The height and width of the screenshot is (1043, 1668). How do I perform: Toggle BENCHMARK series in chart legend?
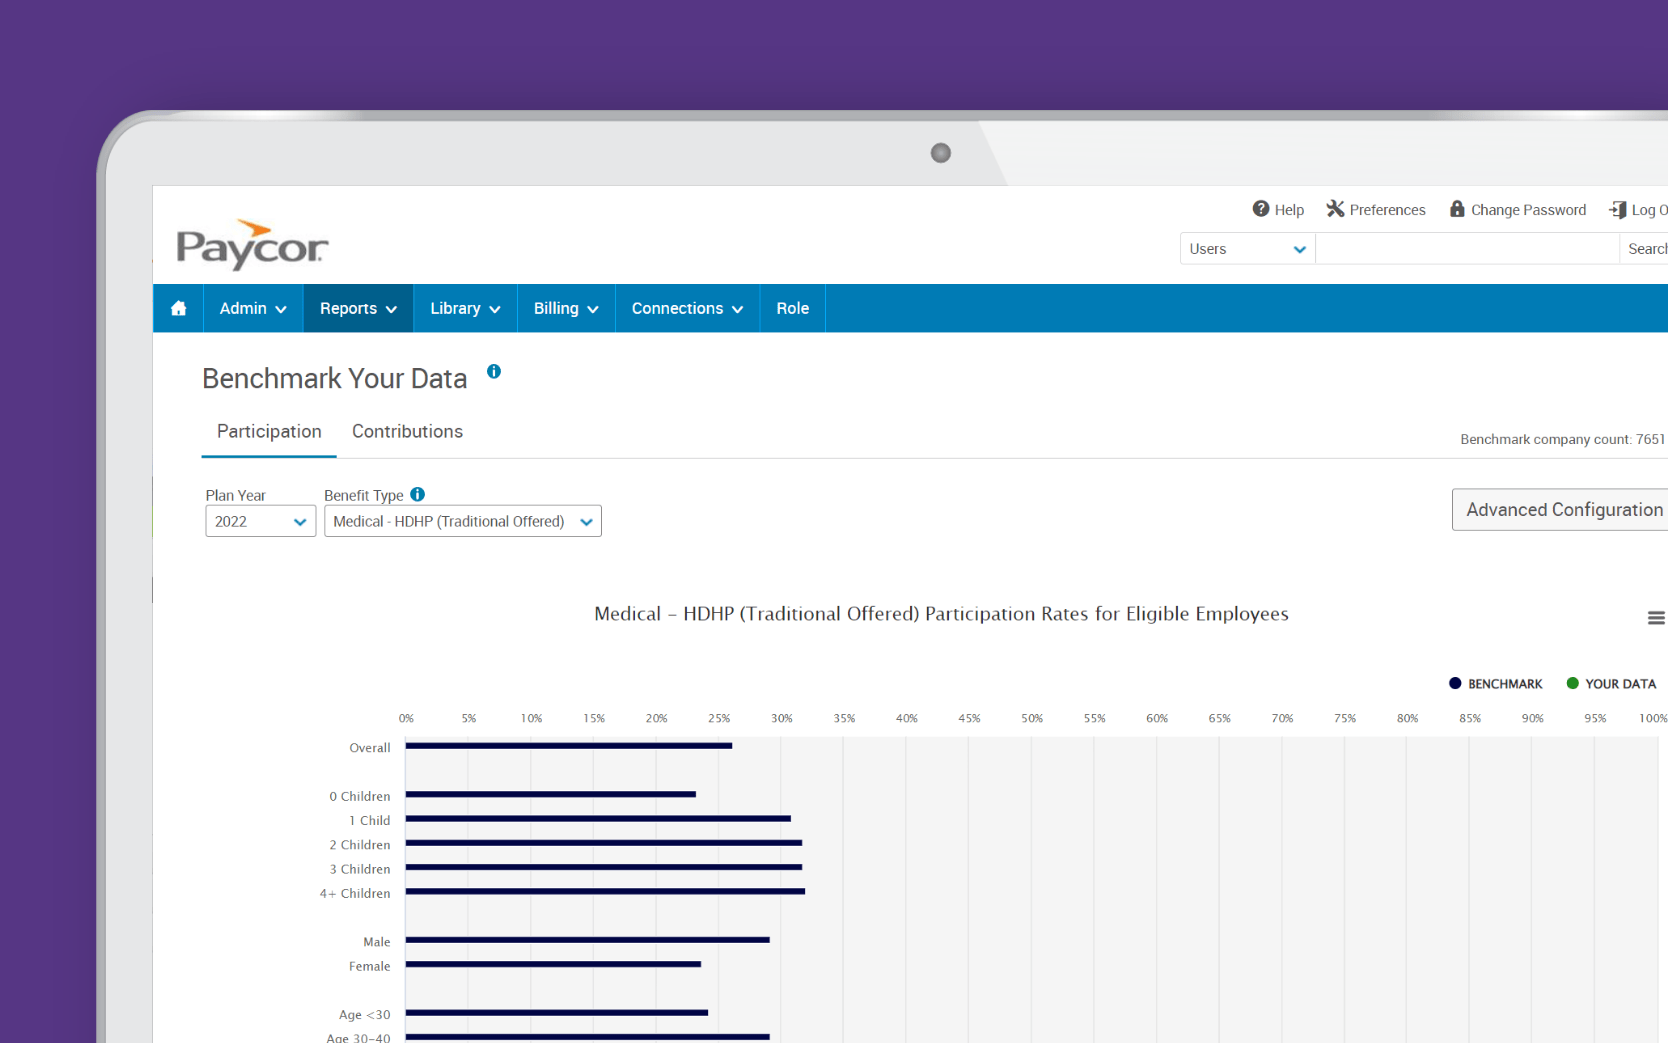click(1496, 684)
